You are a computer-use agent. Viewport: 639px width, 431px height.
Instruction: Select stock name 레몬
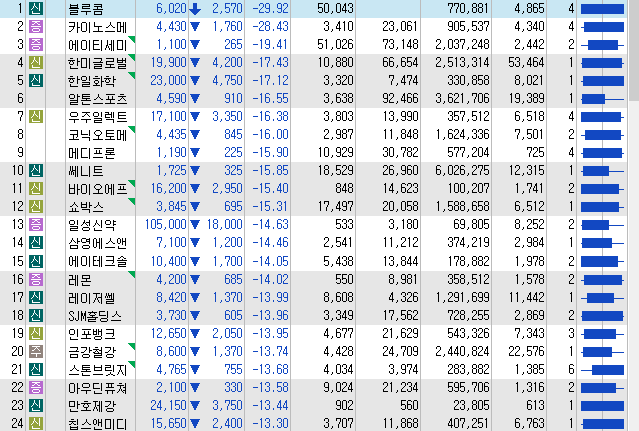[x=80, y=279]
